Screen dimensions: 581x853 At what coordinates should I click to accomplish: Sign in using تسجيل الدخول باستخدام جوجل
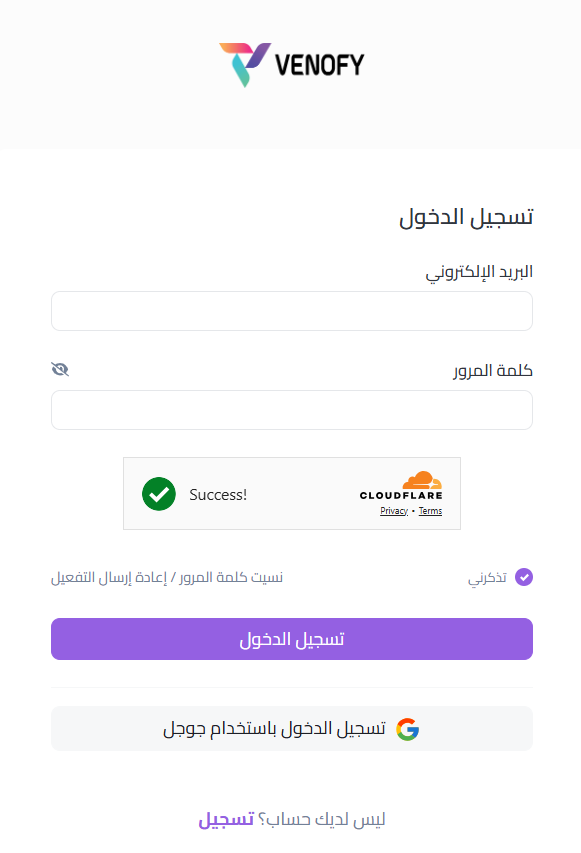click(292, 729)
